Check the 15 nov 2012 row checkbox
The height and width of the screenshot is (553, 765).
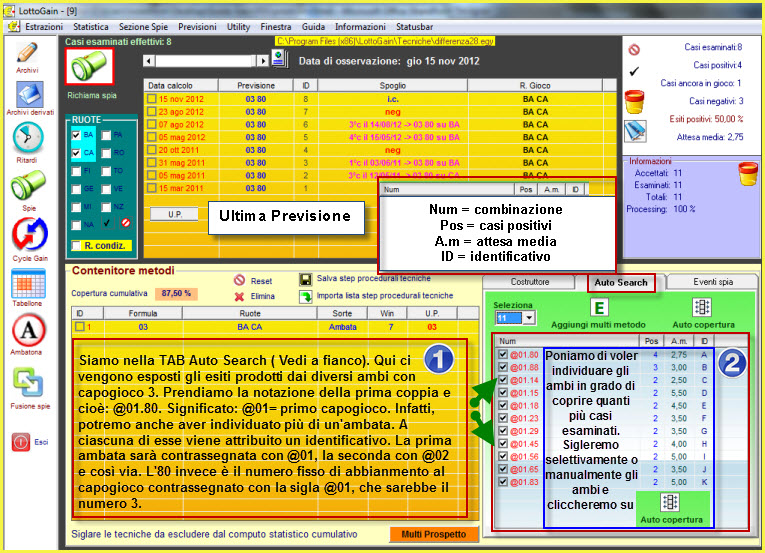(152, 99)
